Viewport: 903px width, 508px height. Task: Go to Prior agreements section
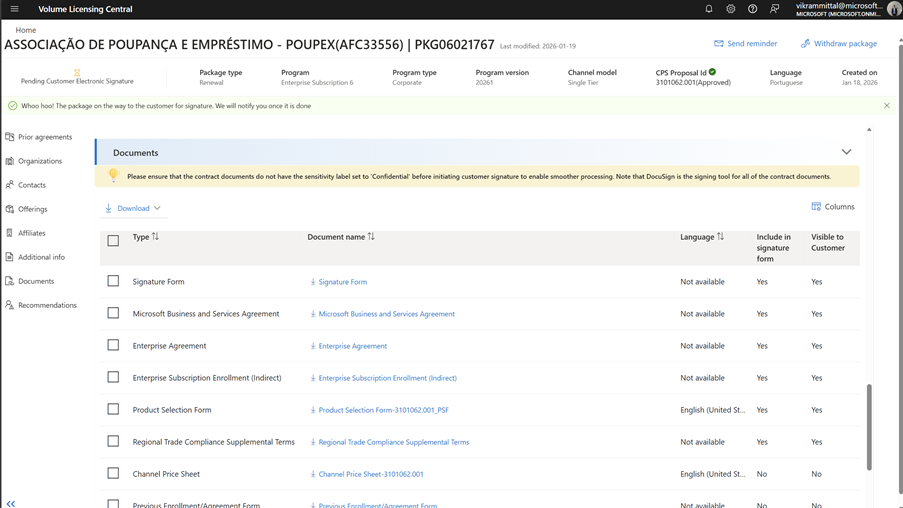coord(45,137)
